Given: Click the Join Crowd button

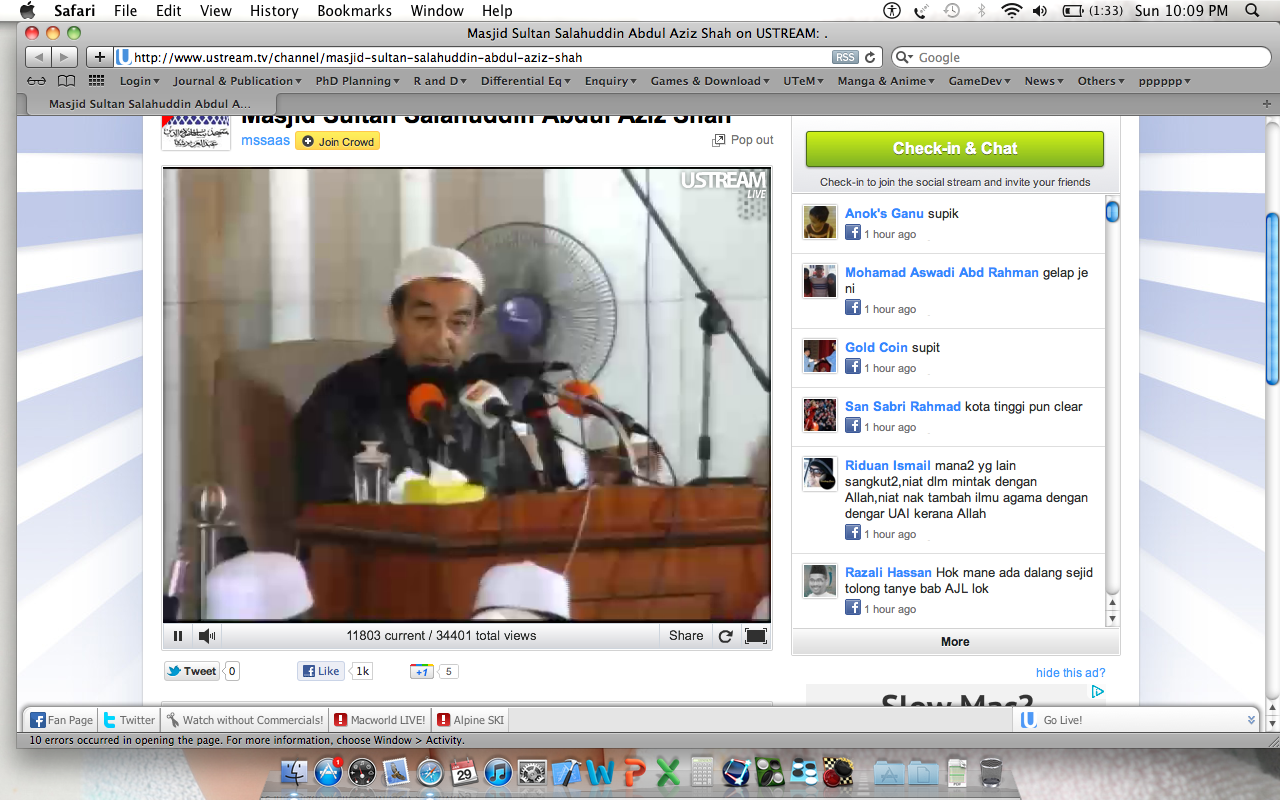Looking at the screenshot, I should point(337,142).
